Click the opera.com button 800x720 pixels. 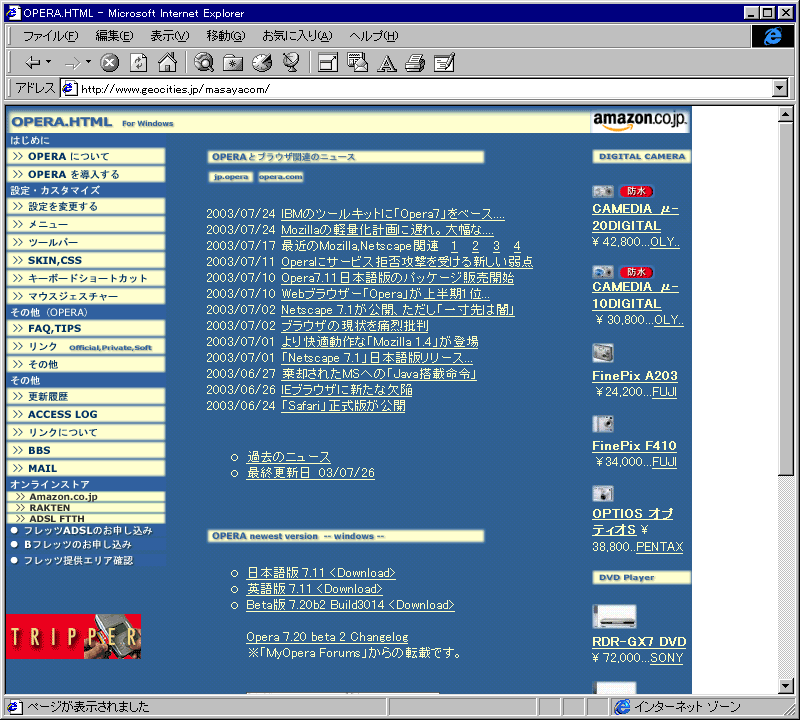pos(281,177)
